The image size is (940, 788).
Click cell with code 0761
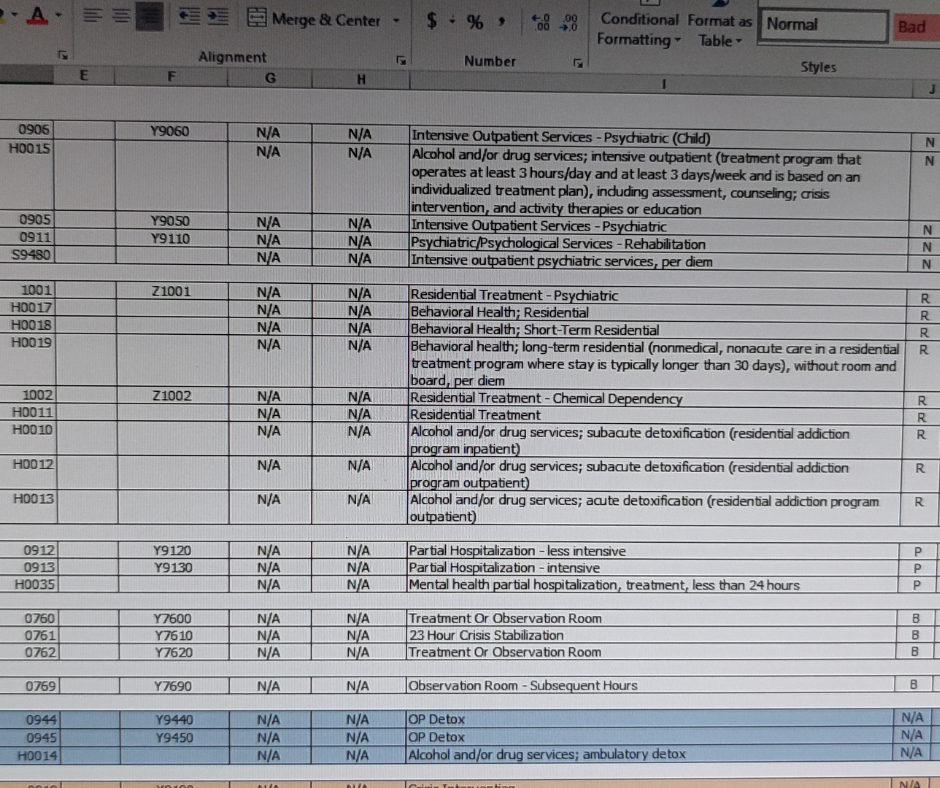click(x=29, y=636)
